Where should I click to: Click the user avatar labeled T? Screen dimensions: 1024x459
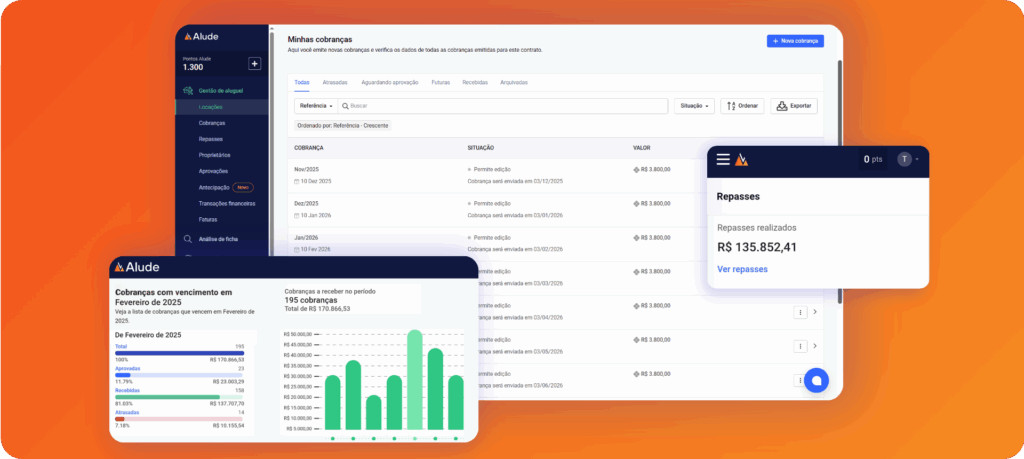905,159
